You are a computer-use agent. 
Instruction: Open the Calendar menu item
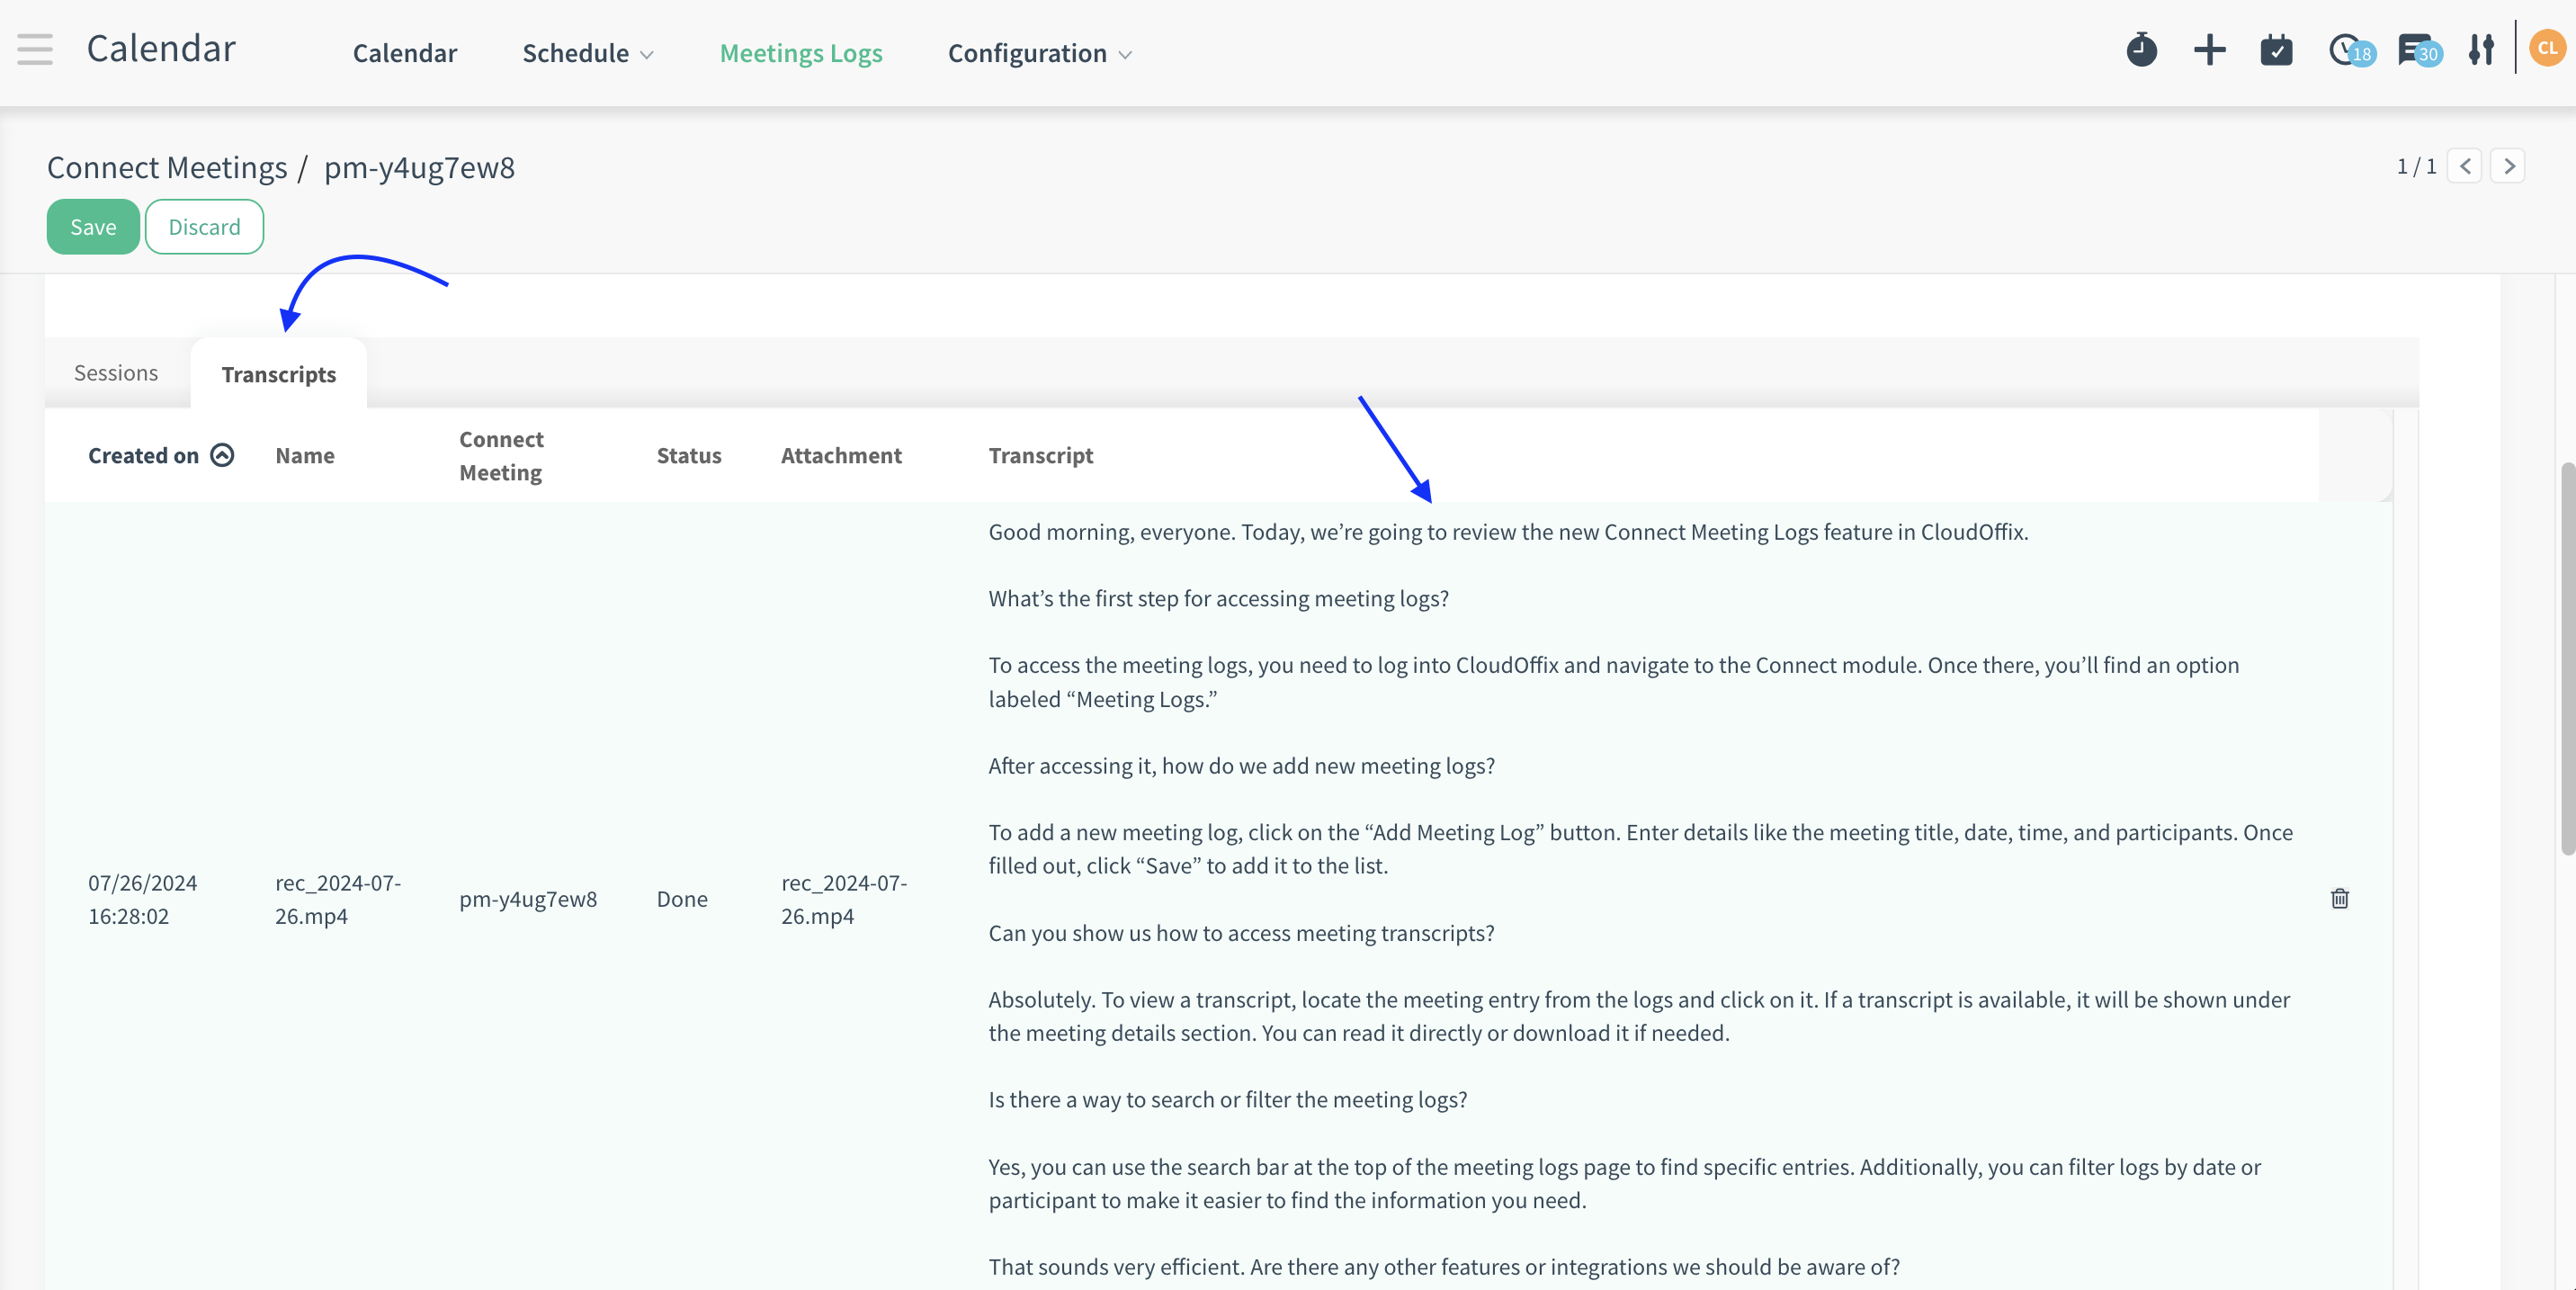pyautogui.click(x=404, y=53)
